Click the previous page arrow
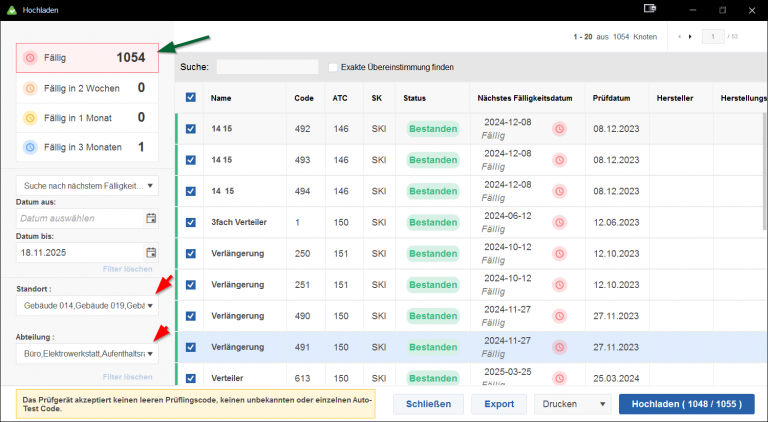 (x=680, y=37)
